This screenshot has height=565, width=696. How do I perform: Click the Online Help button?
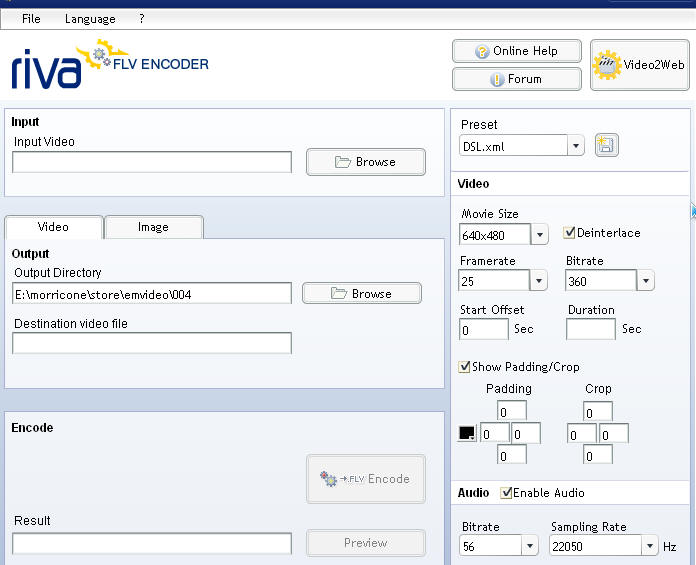point(517,51)
